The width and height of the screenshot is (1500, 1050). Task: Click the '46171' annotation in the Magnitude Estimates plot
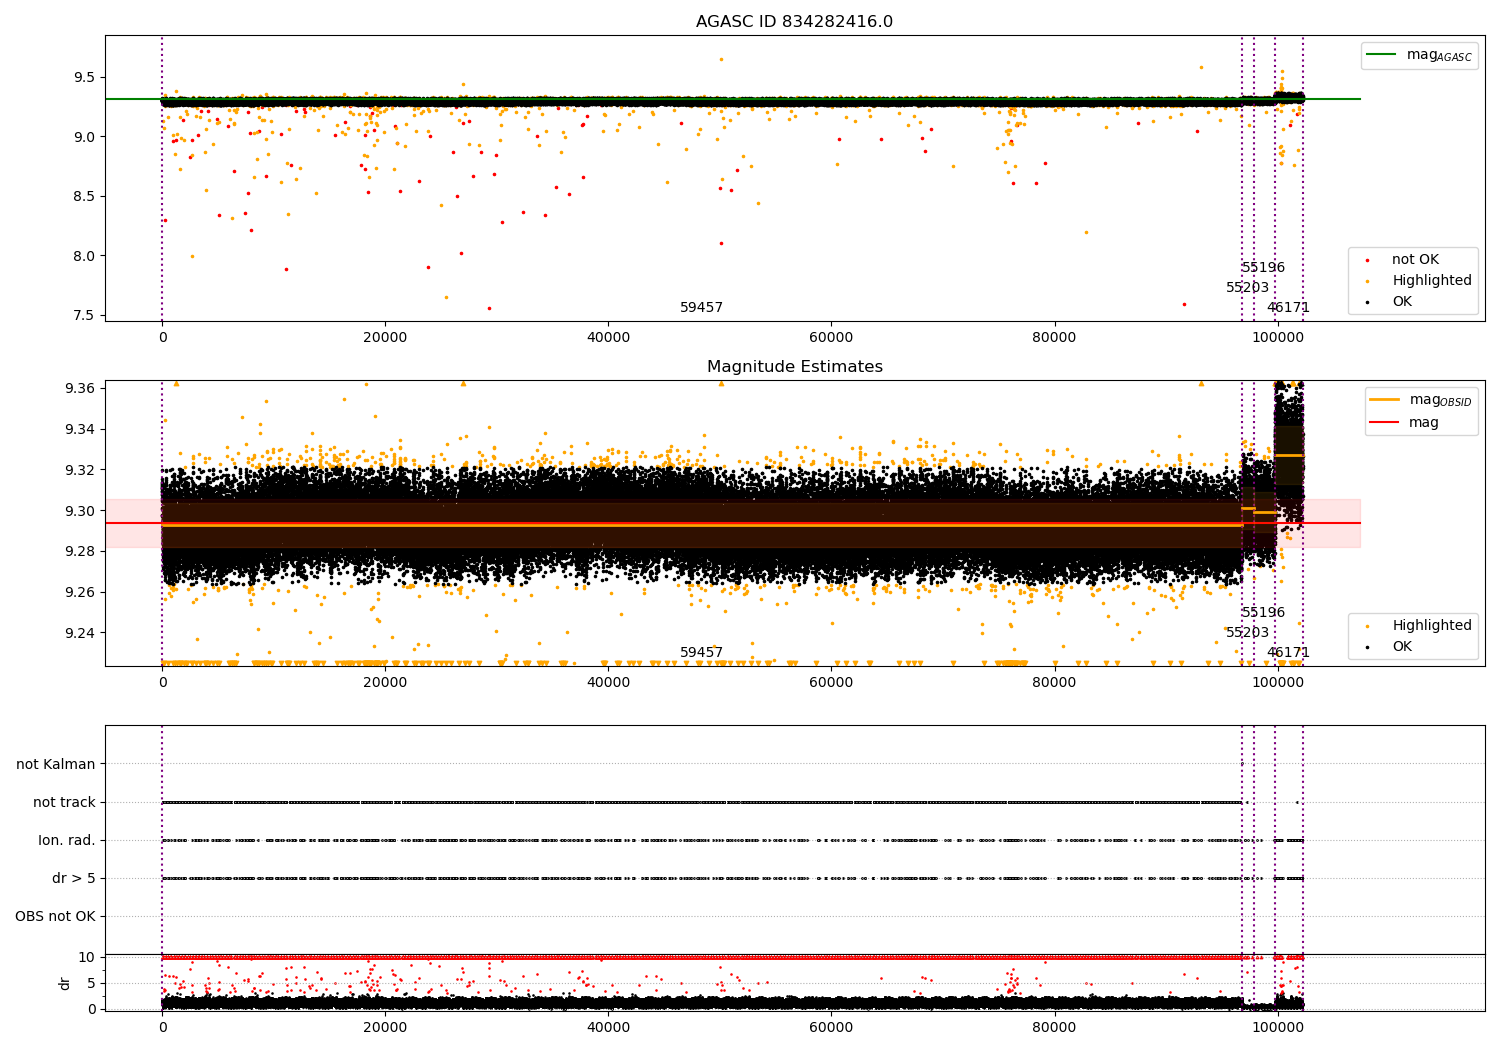tap(1288, 653)
